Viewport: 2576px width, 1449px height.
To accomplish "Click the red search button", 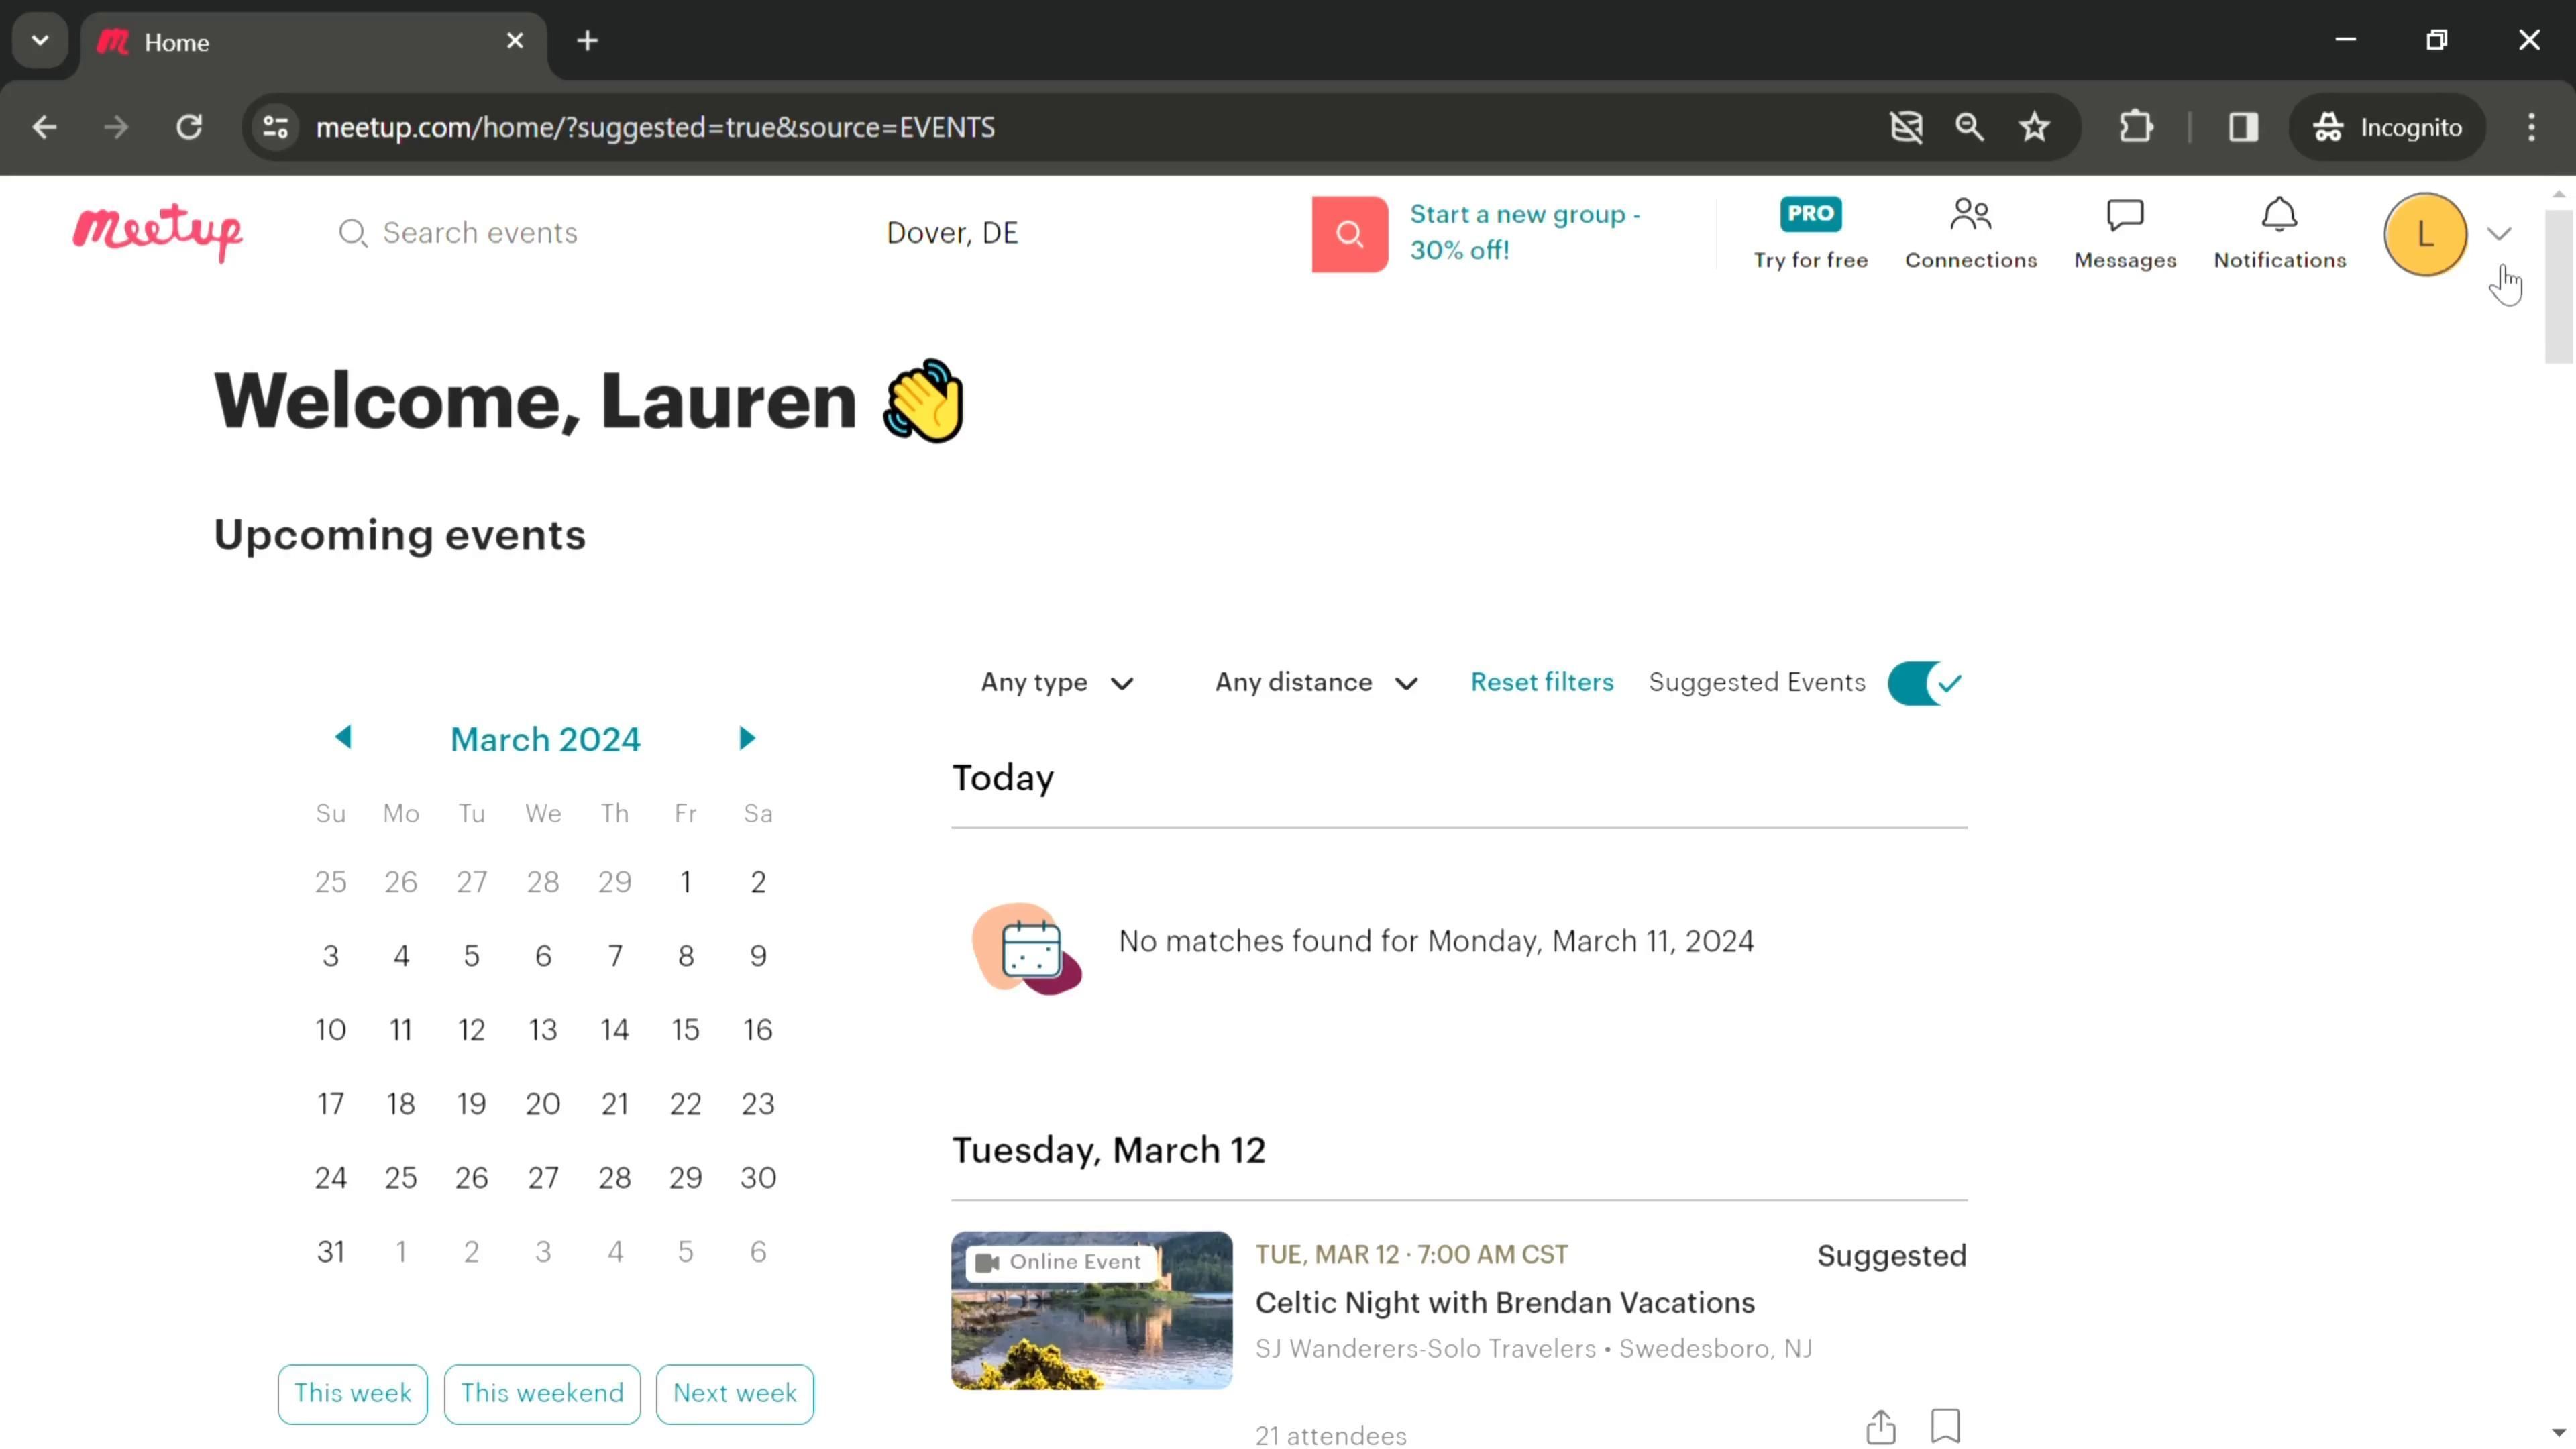I will [x=1349, y=234].
